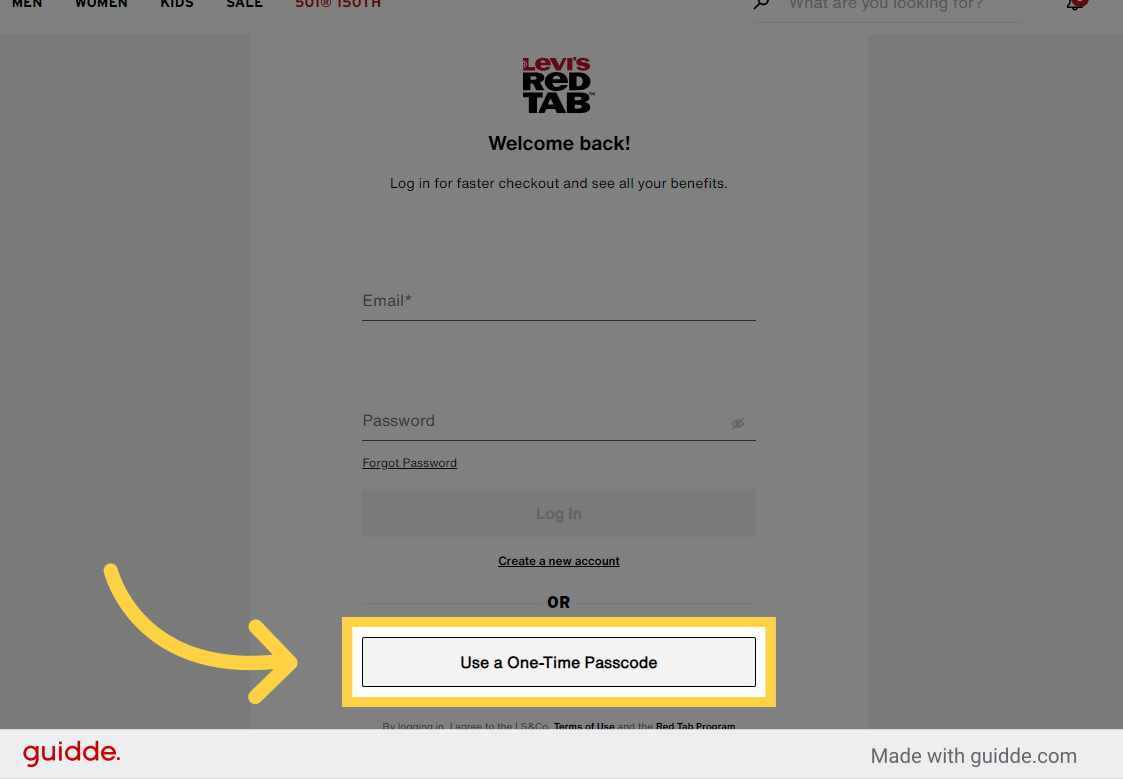
Task: Click into the Email field
Action: tap(559, 301)
